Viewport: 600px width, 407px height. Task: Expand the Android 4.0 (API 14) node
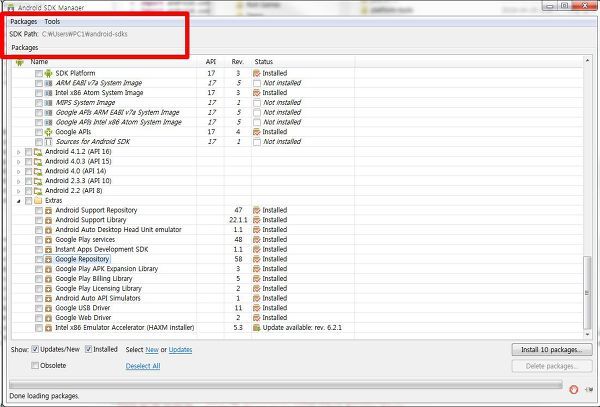pos(18,172)
